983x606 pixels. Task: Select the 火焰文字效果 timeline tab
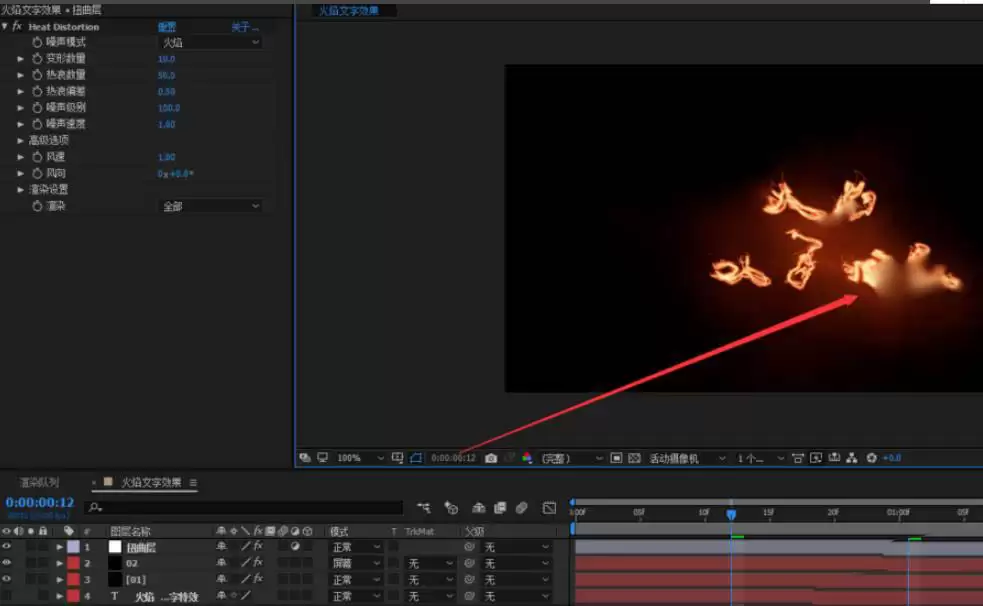coord(151,483)
